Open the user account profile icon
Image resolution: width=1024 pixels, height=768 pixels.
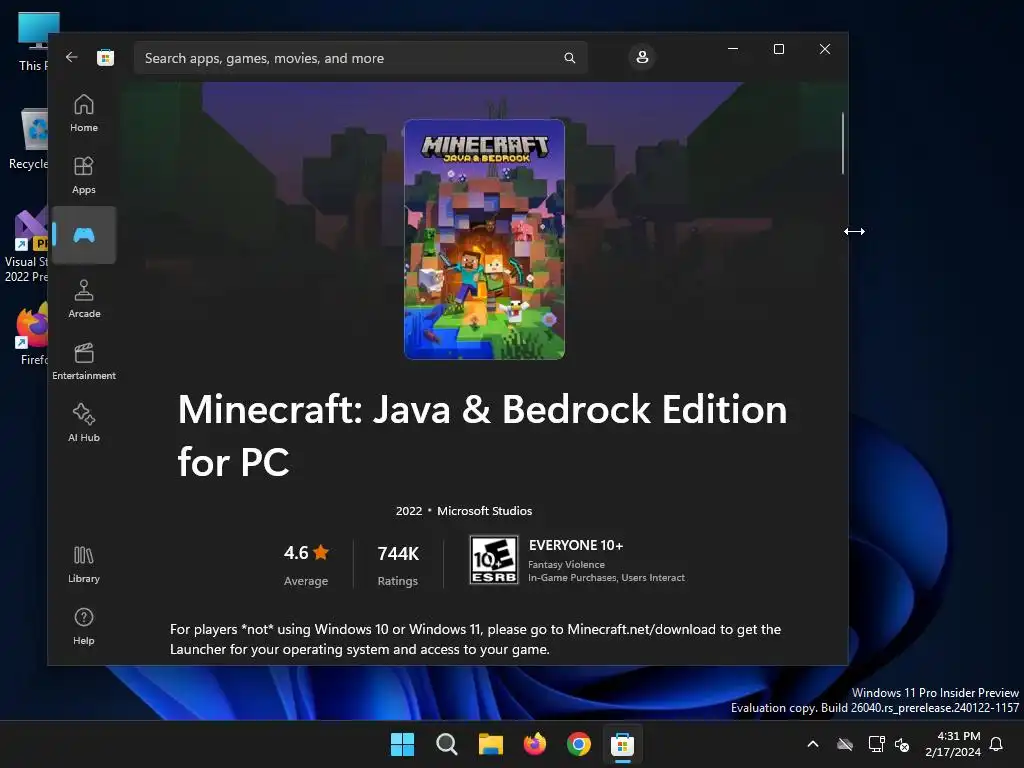click(x=642, y=57)
